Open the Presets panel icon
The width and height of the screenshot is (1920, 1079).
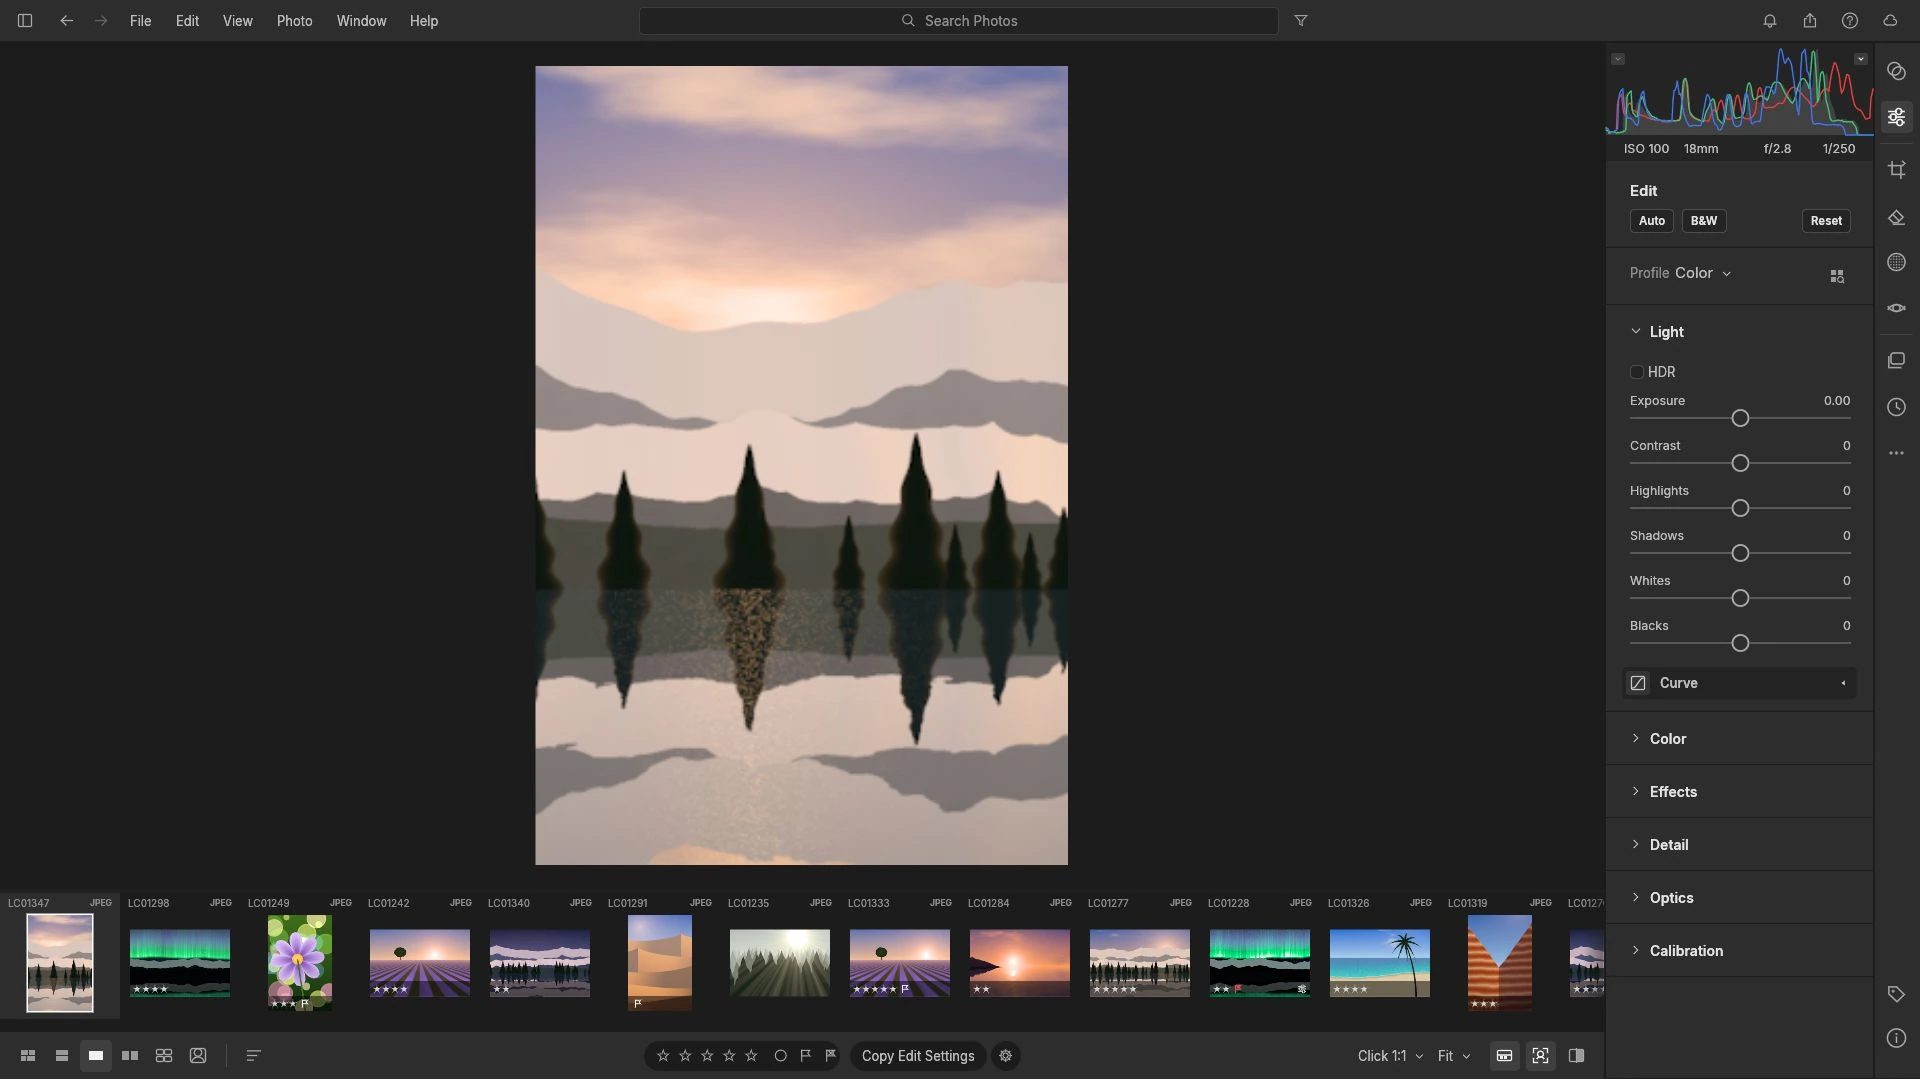coord(1896,71)
